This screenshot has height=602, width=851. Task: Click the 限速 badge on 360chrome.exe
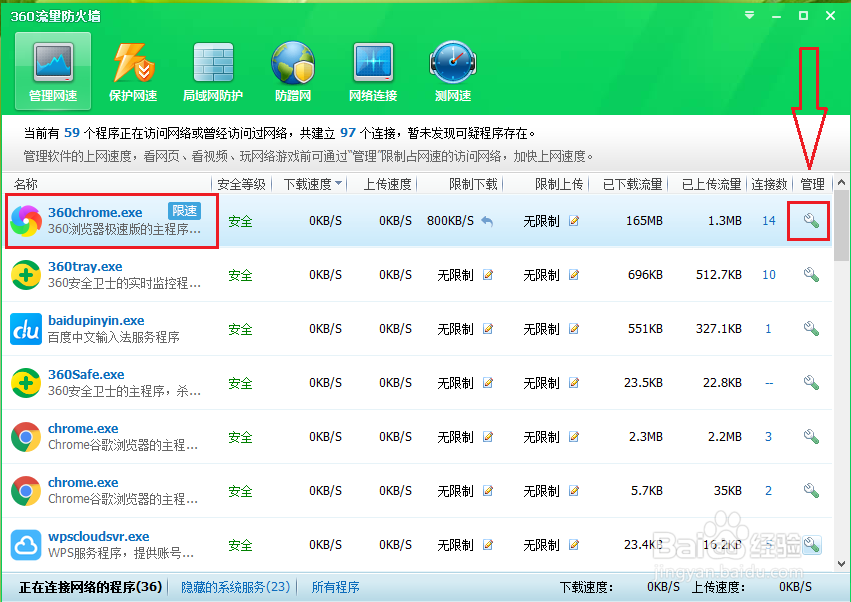(185, 211)
